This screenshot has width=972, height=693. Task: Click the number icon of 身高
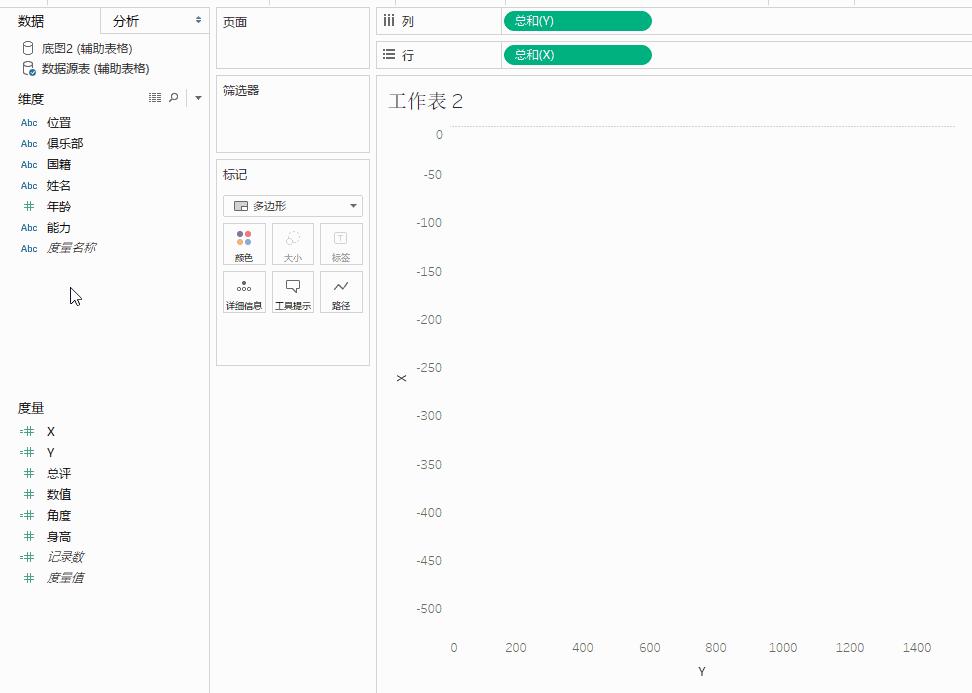(29, 536)
